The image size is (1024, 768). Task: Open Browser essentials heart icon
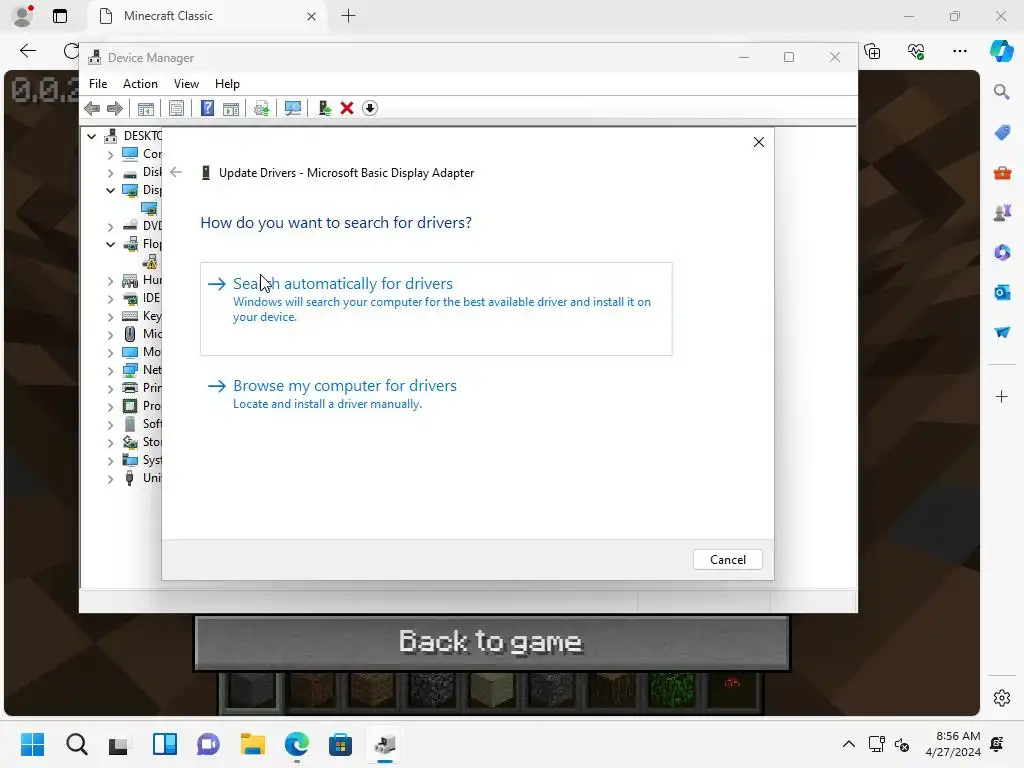pyautogui.click(x=916, y=51)
